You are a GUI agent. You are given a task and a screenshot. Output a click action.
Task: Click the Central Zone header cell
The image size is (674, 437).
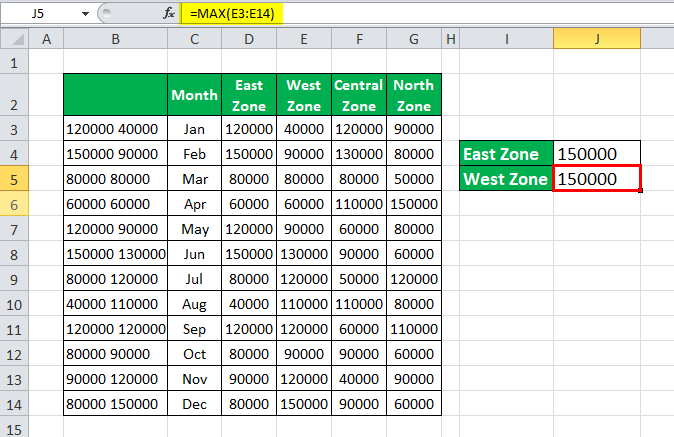coord(359,95)
